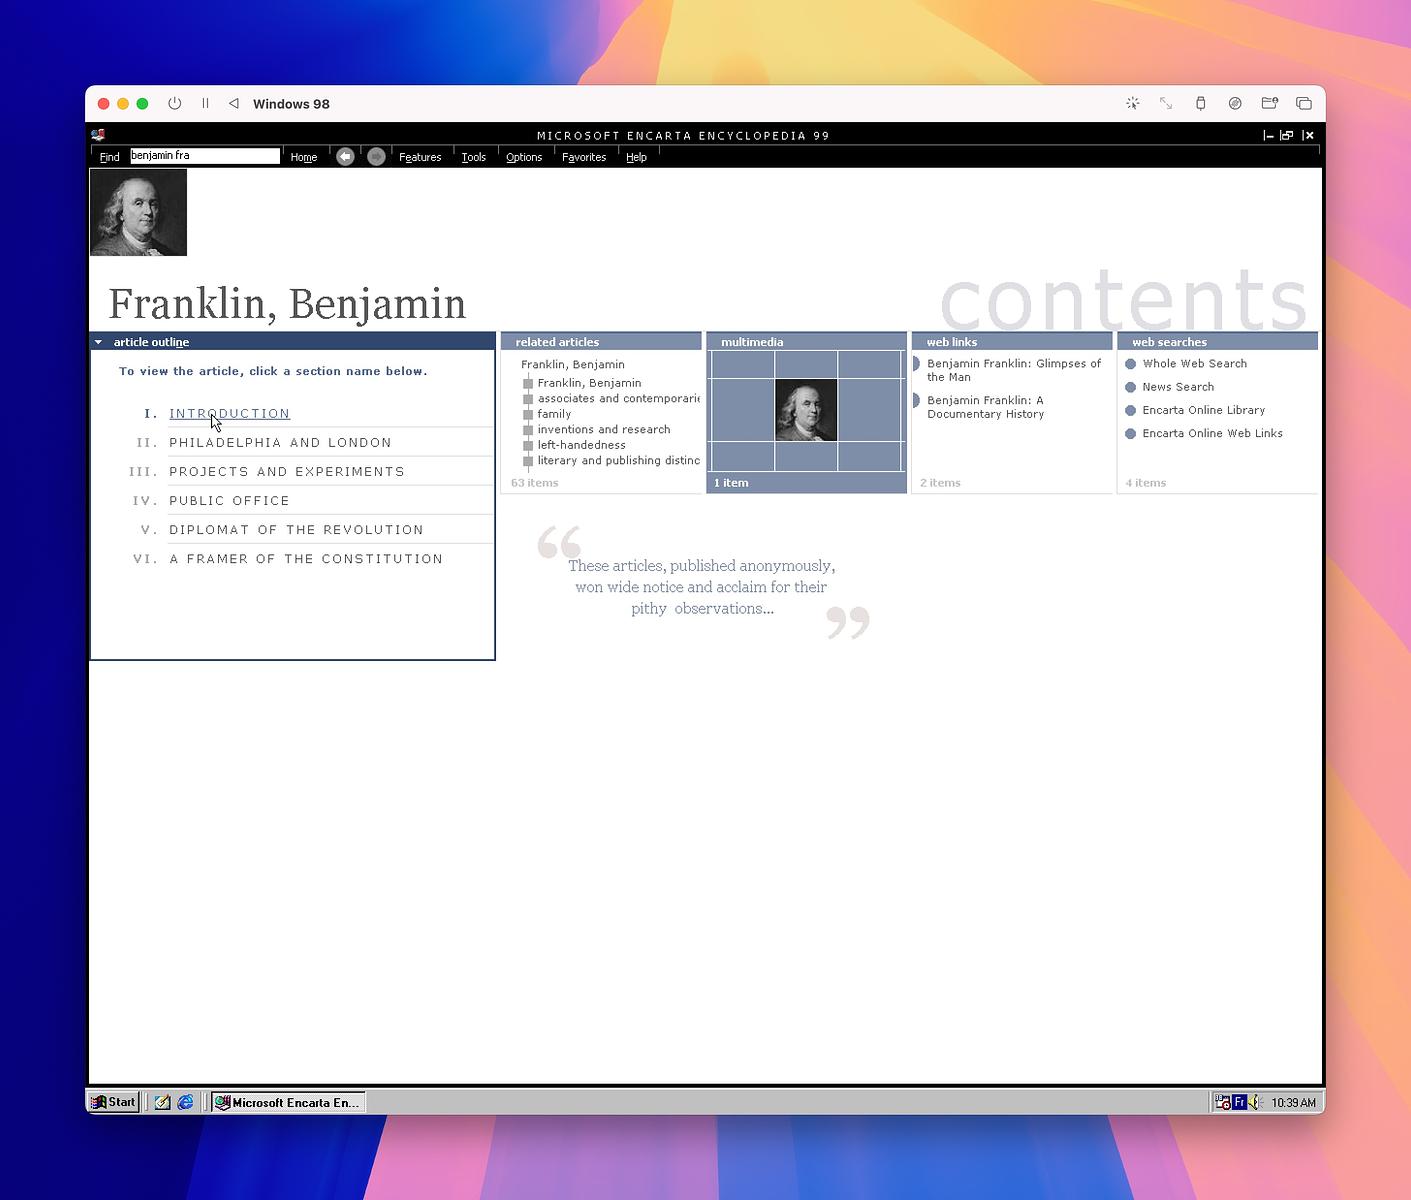Collapse the article outline panel arrow
This screenshot has height=1200, width=1411.
[98, 342]
